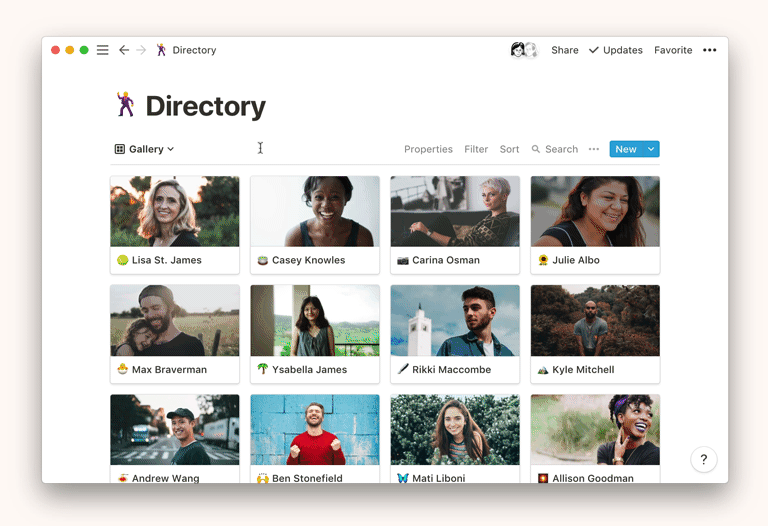Click the blue New button

[625, 149]
